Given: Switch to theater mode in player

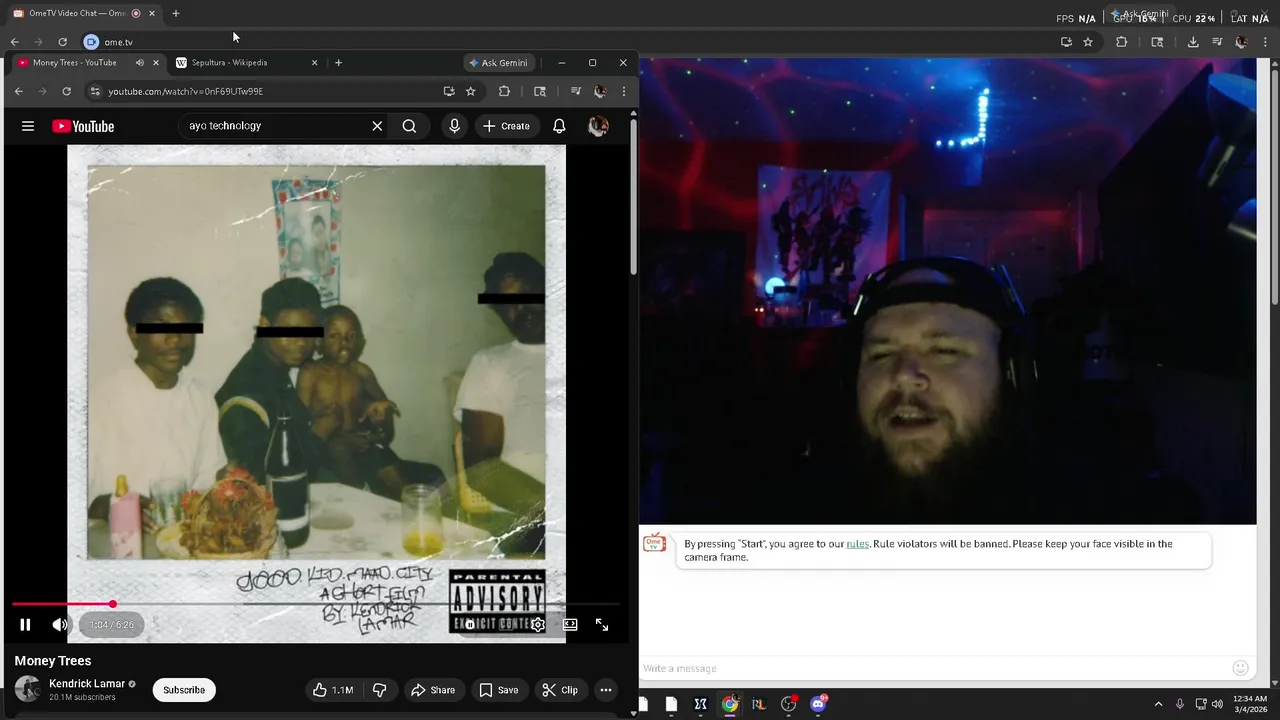Looking at the screenshot, I should tap(570, 625).
